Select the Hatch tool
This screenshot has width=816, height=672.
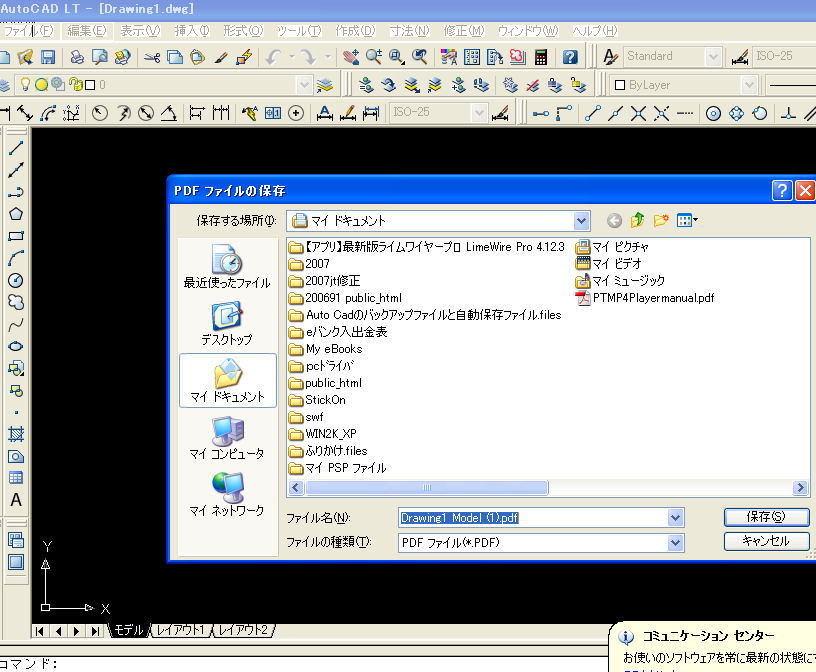click(16, 434)
